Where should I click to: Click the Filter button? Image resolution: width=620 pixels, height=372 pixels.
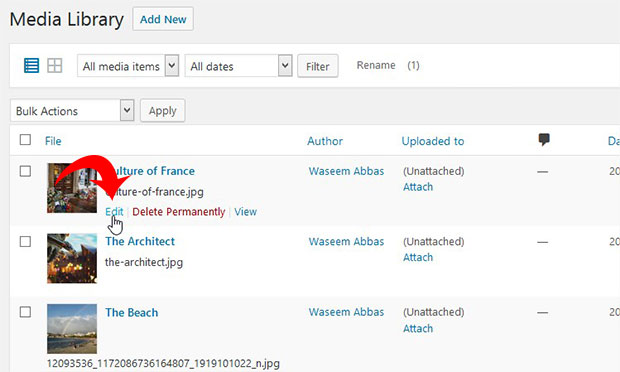[318, 66]
